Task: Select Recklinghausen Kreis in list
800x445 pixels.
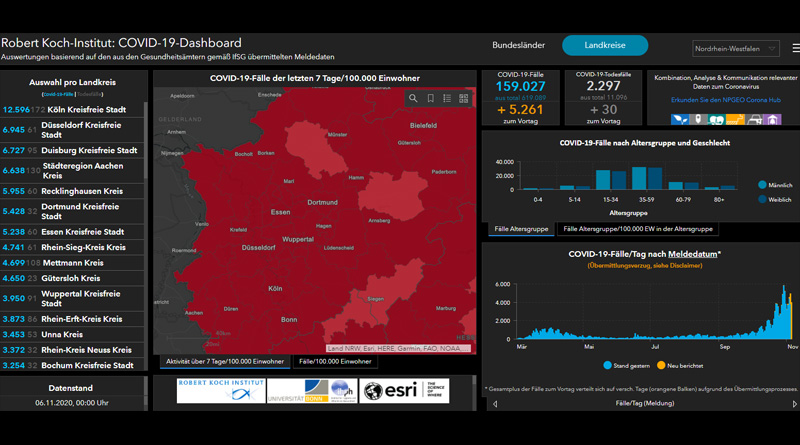Action: point(72,191)
